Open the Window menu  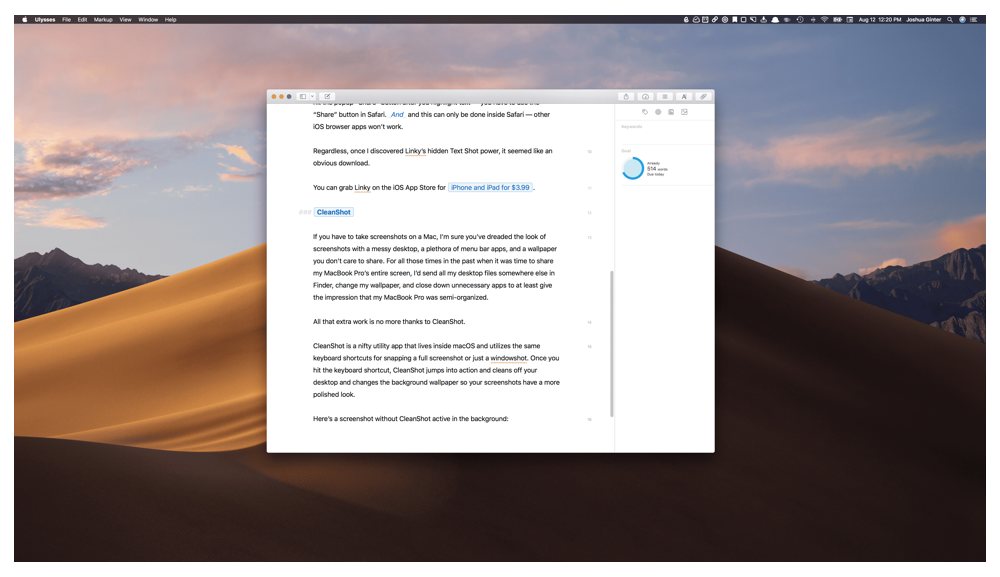148,20
